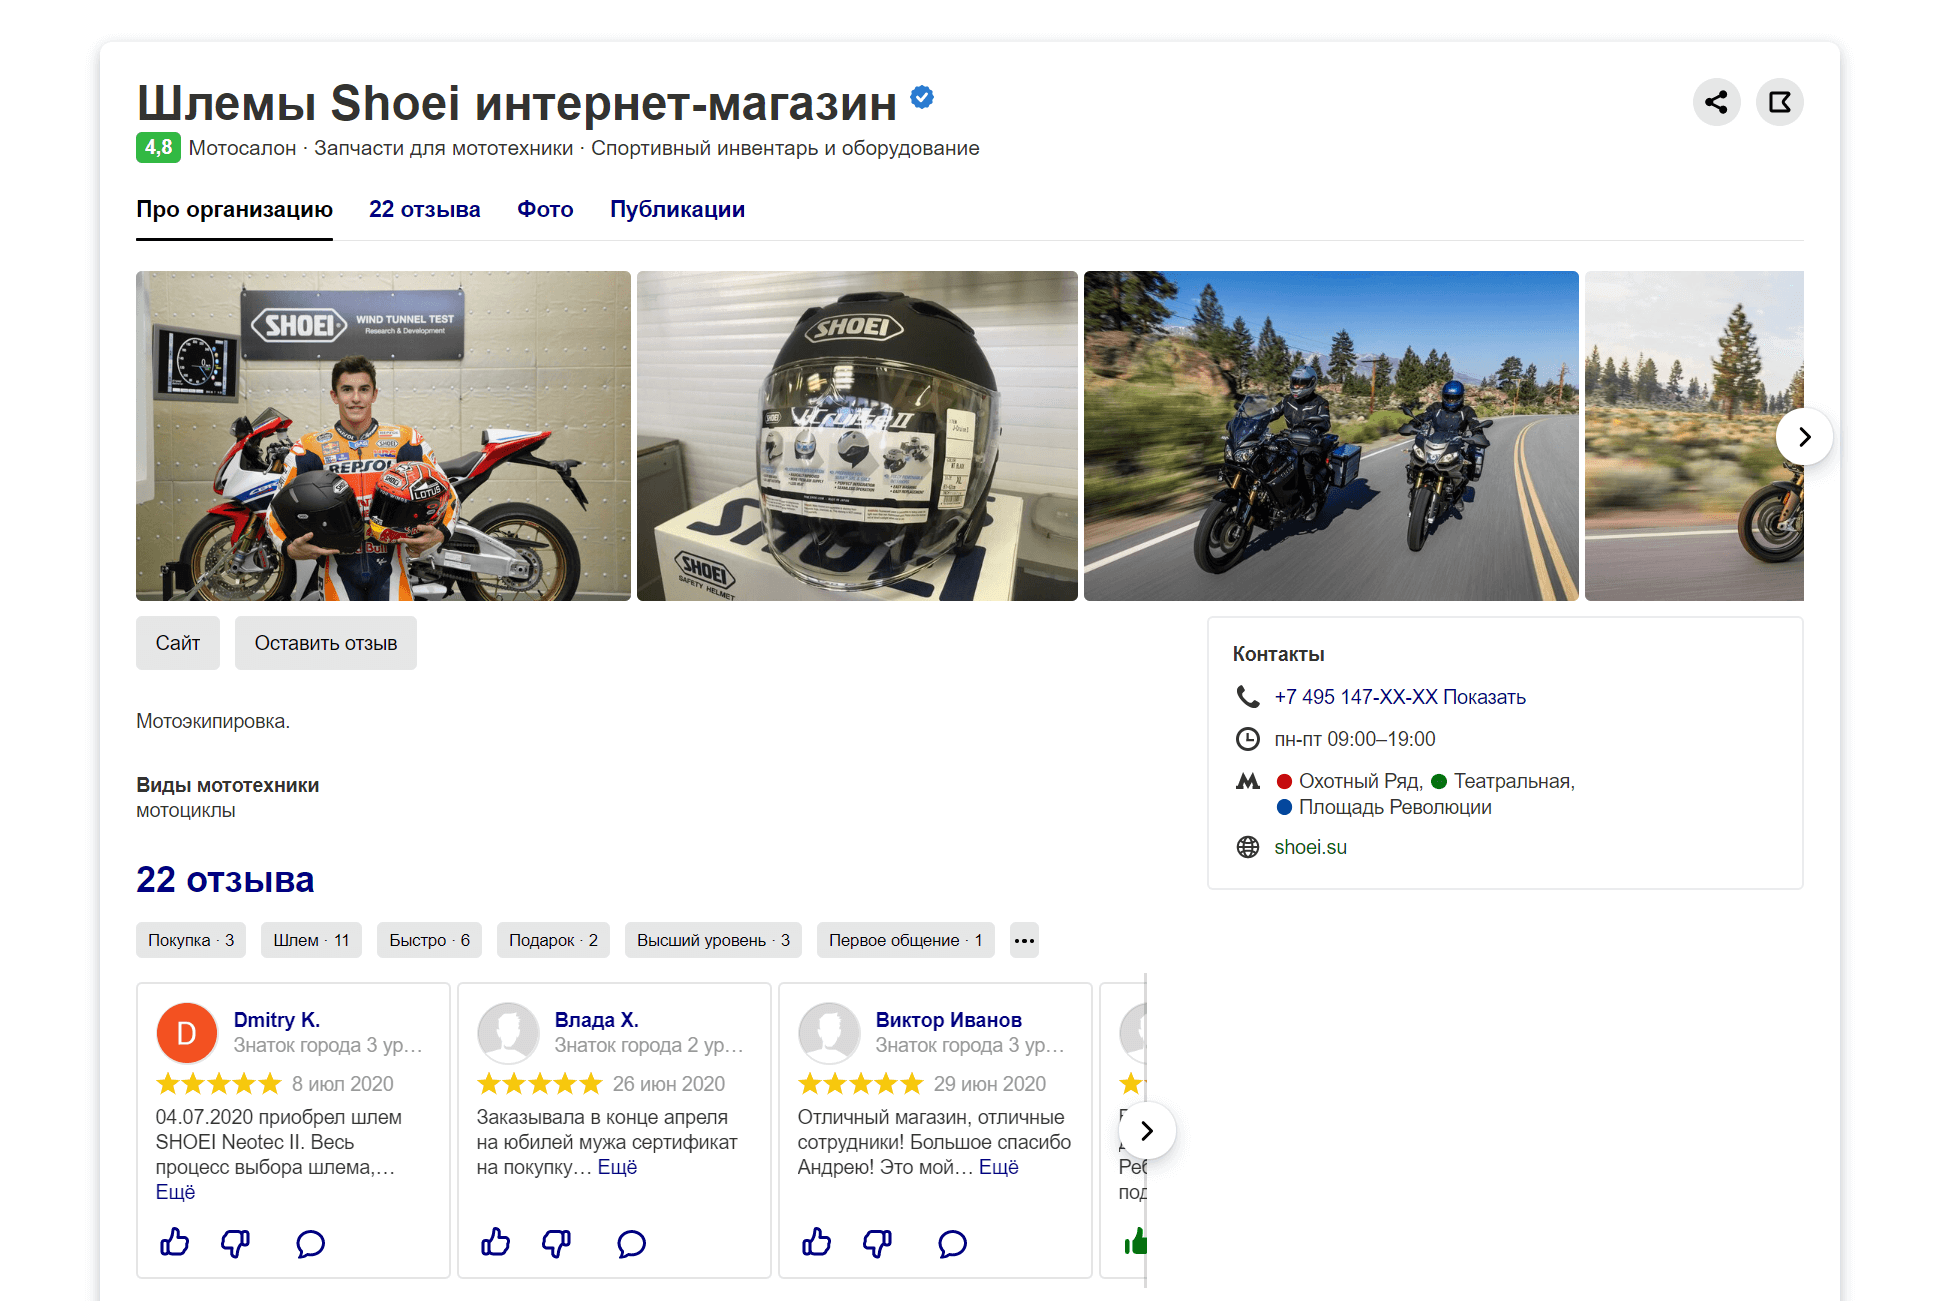Open Dmitry K. profile name link
This screenshot has width=1949, height=1301.
click(x=277, y=1020)
